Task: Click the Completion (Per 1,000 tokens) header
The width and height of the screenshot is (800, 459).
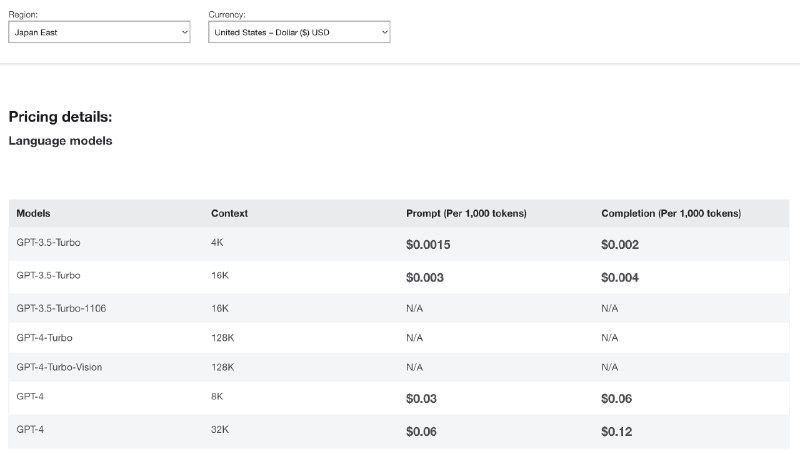Action: click(671, 213)
